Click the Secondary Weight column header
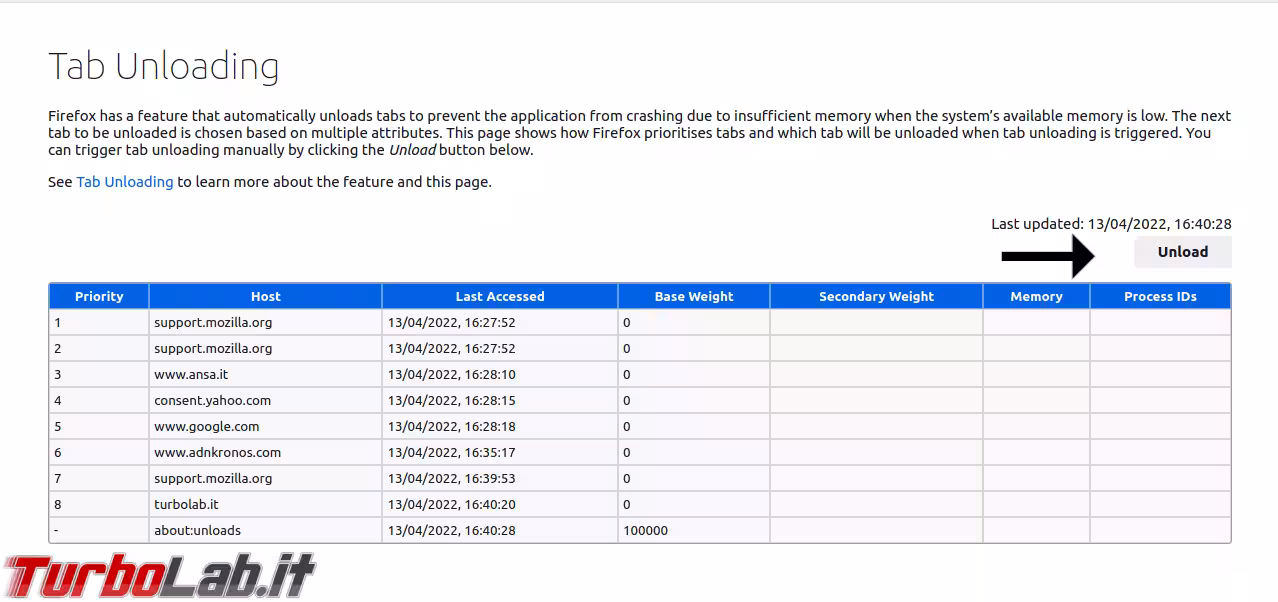The width and height of the screenshot is (1278, 602). click(x=875, y=296)
